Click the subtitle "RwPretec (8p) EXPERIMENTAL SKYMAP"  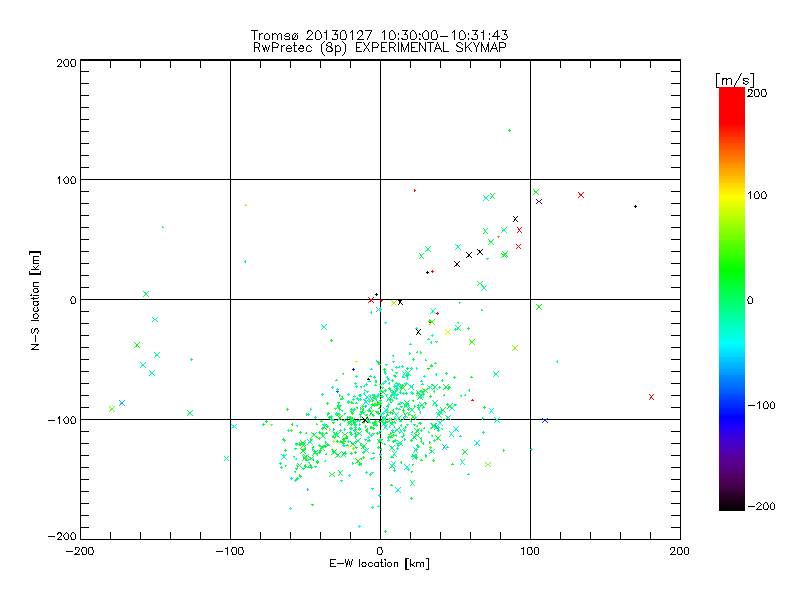pyautogui.click(x=380, y=48)
